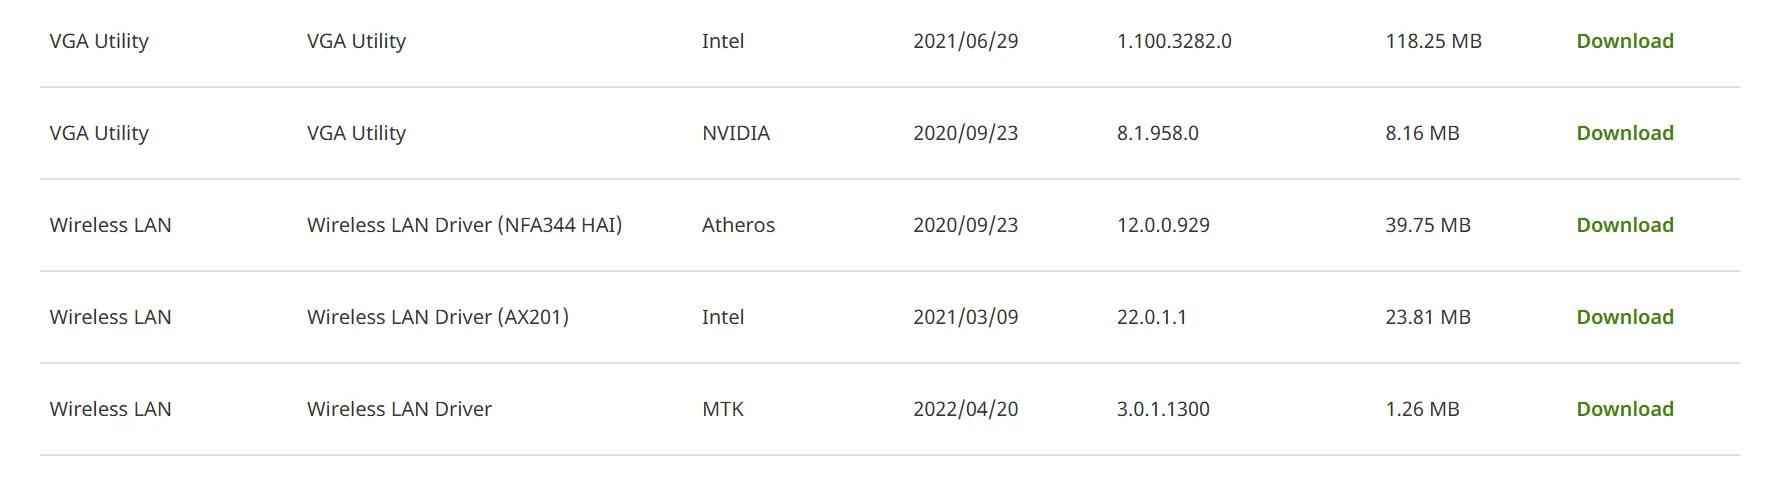Download the NVIDIA VGA Utility

(1624, 133)
